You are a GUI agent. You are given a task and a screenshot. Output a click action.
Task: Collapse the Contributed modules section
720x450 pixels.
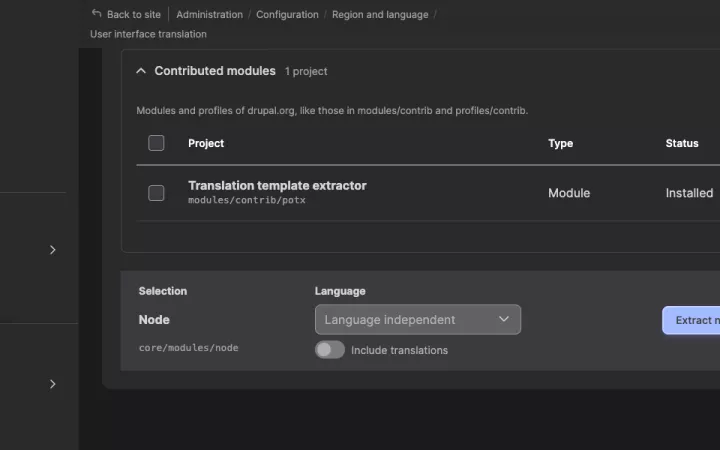click(x=141, y=71)
